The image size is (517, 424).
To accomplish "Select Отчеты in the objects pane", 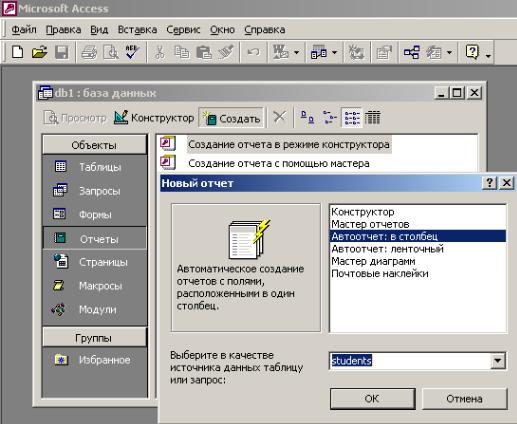I will (94, 238).
